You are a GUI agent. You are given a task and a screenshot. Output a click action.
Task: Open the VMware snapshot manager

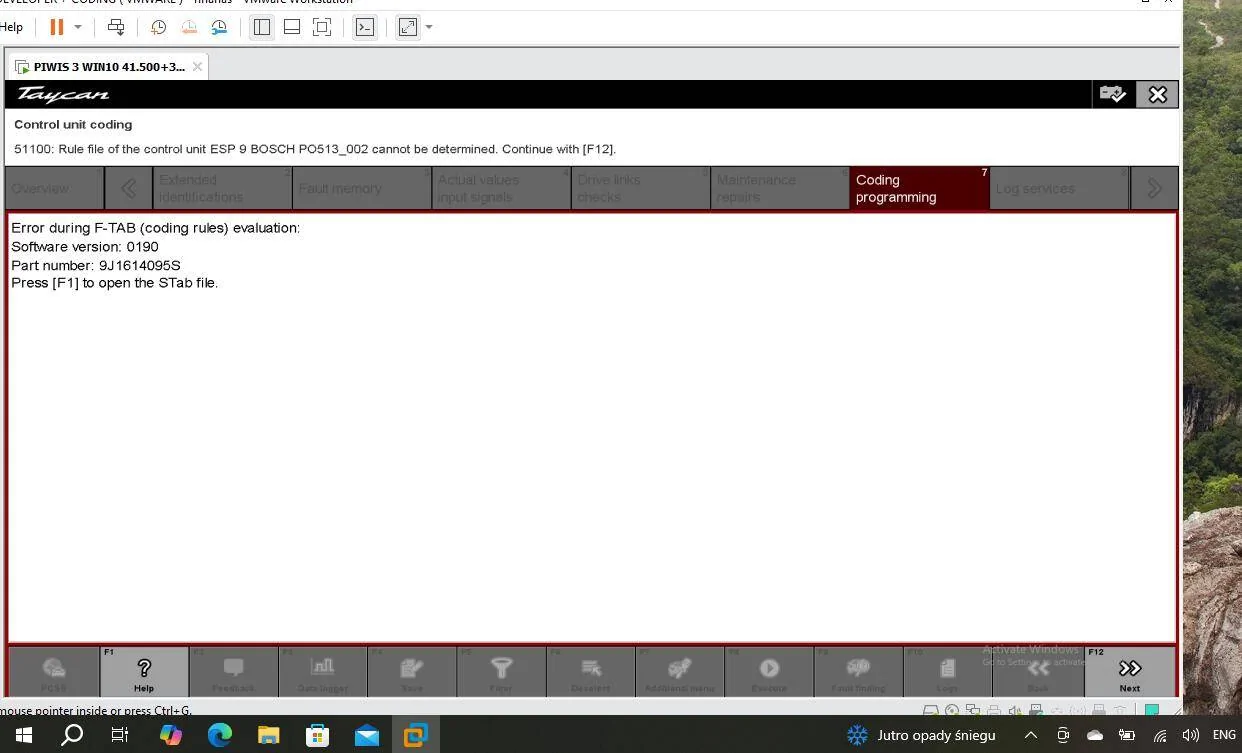(x=219, y=27)
